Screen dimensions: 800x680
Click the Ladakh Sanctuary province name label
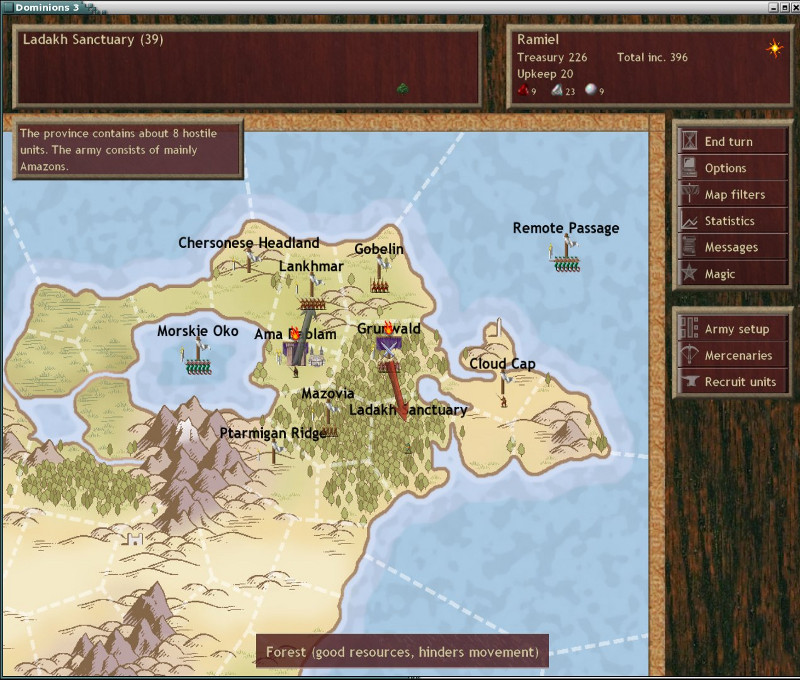pos(409,409)
